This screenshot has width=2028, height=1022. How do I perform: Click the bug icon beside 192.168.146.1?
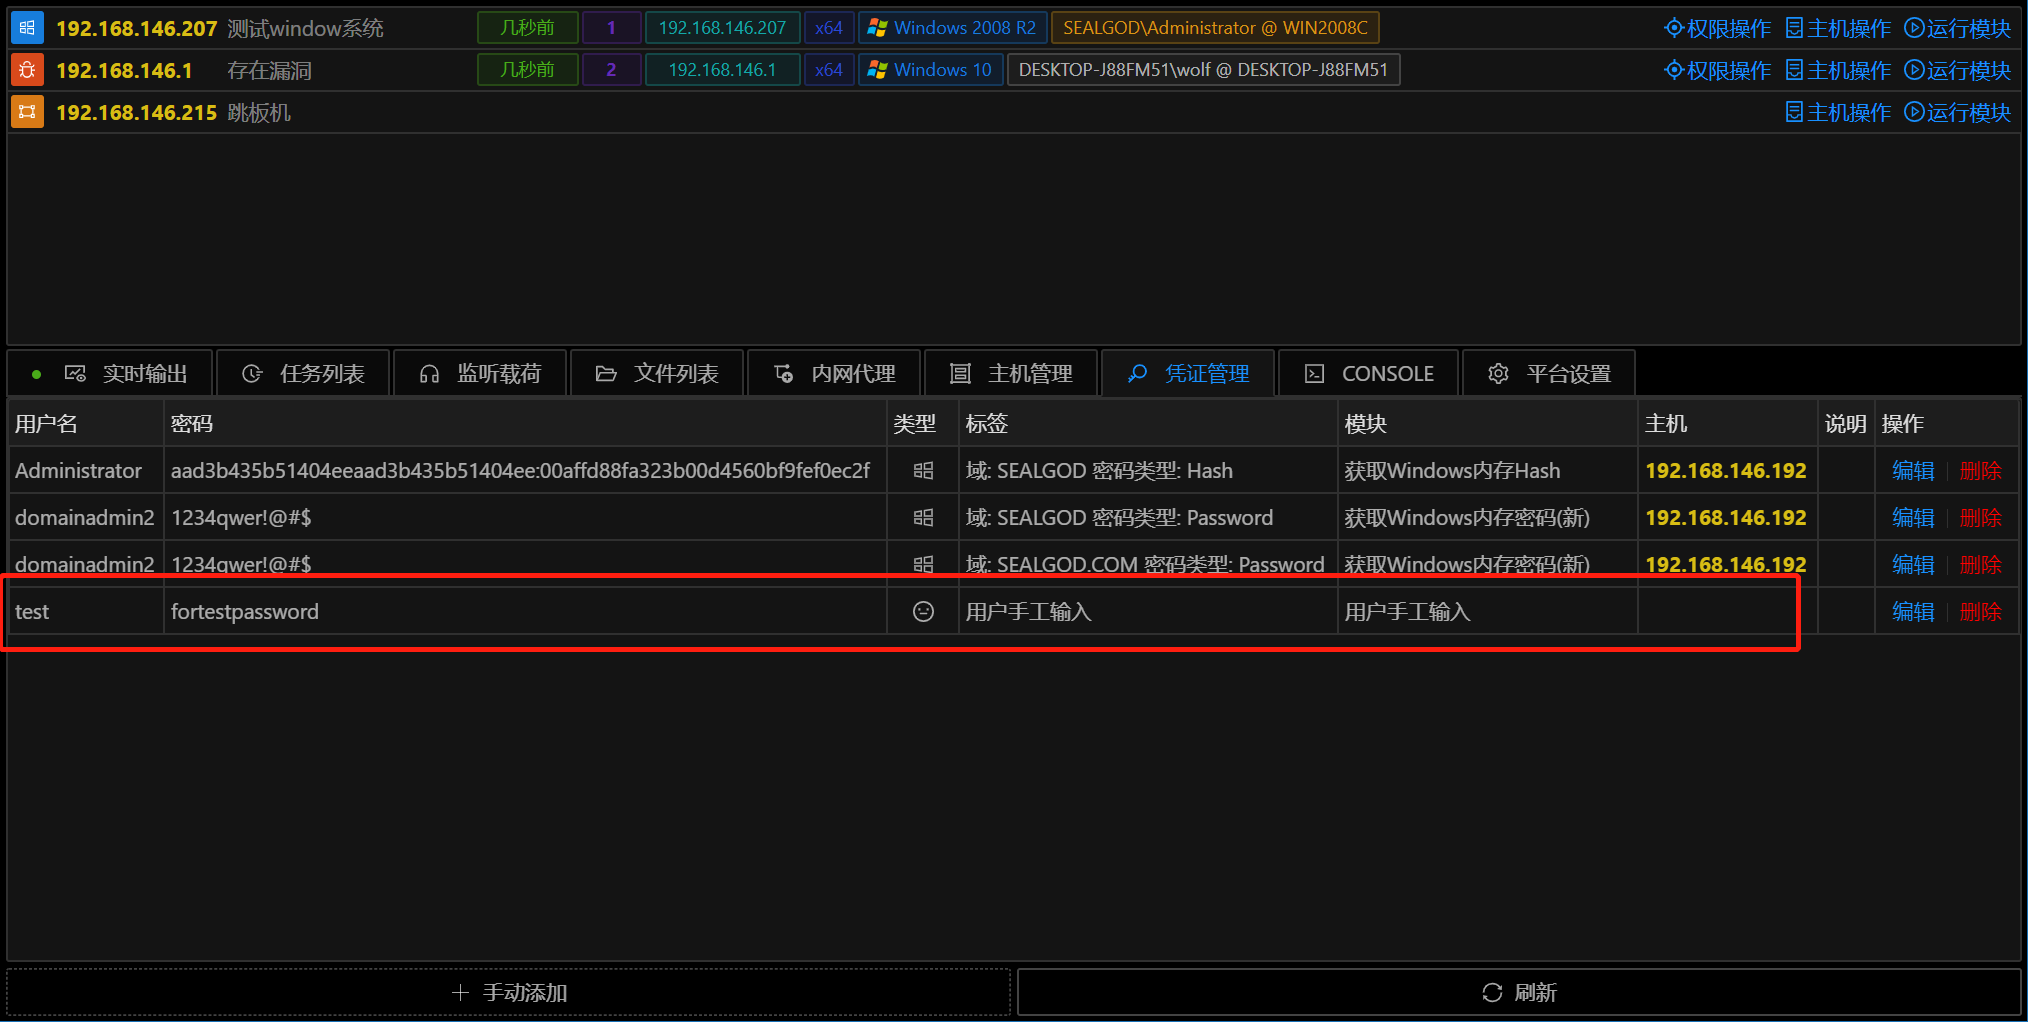click(27, 70)
